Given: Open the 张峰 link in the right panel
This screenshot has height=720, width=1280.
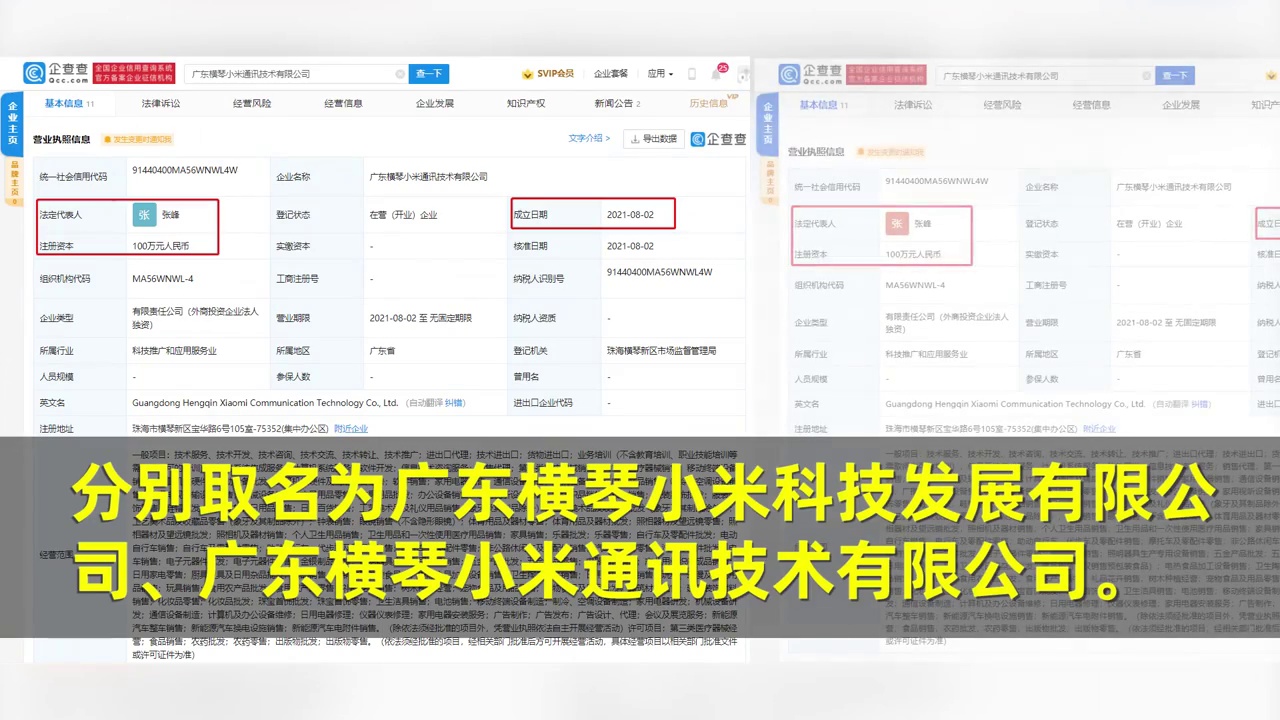Looking at the screenshot, I should [922, 224].
